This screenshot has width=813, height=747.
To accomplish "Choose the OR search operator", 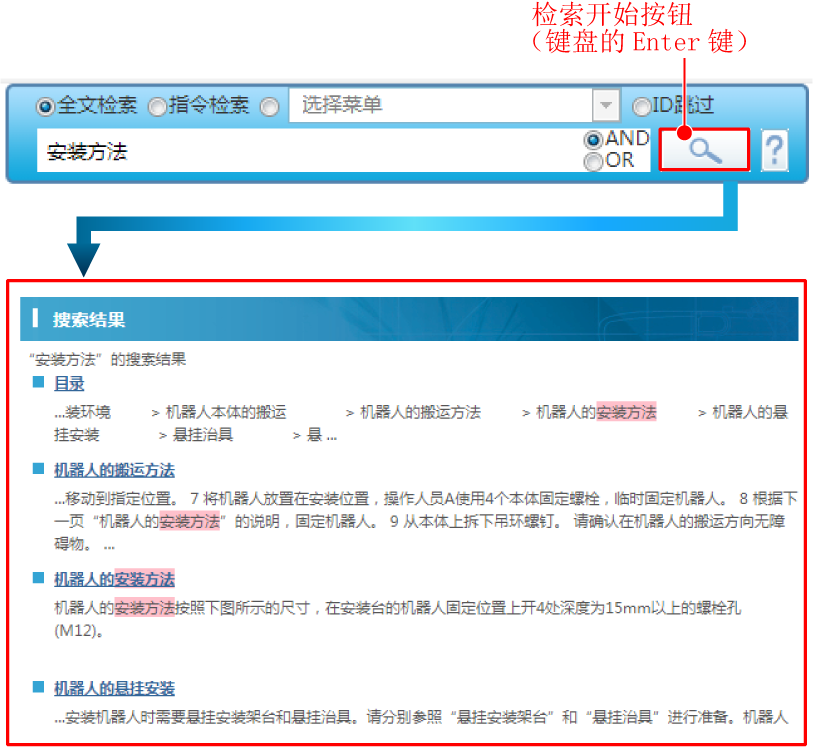I will (594, 160).
